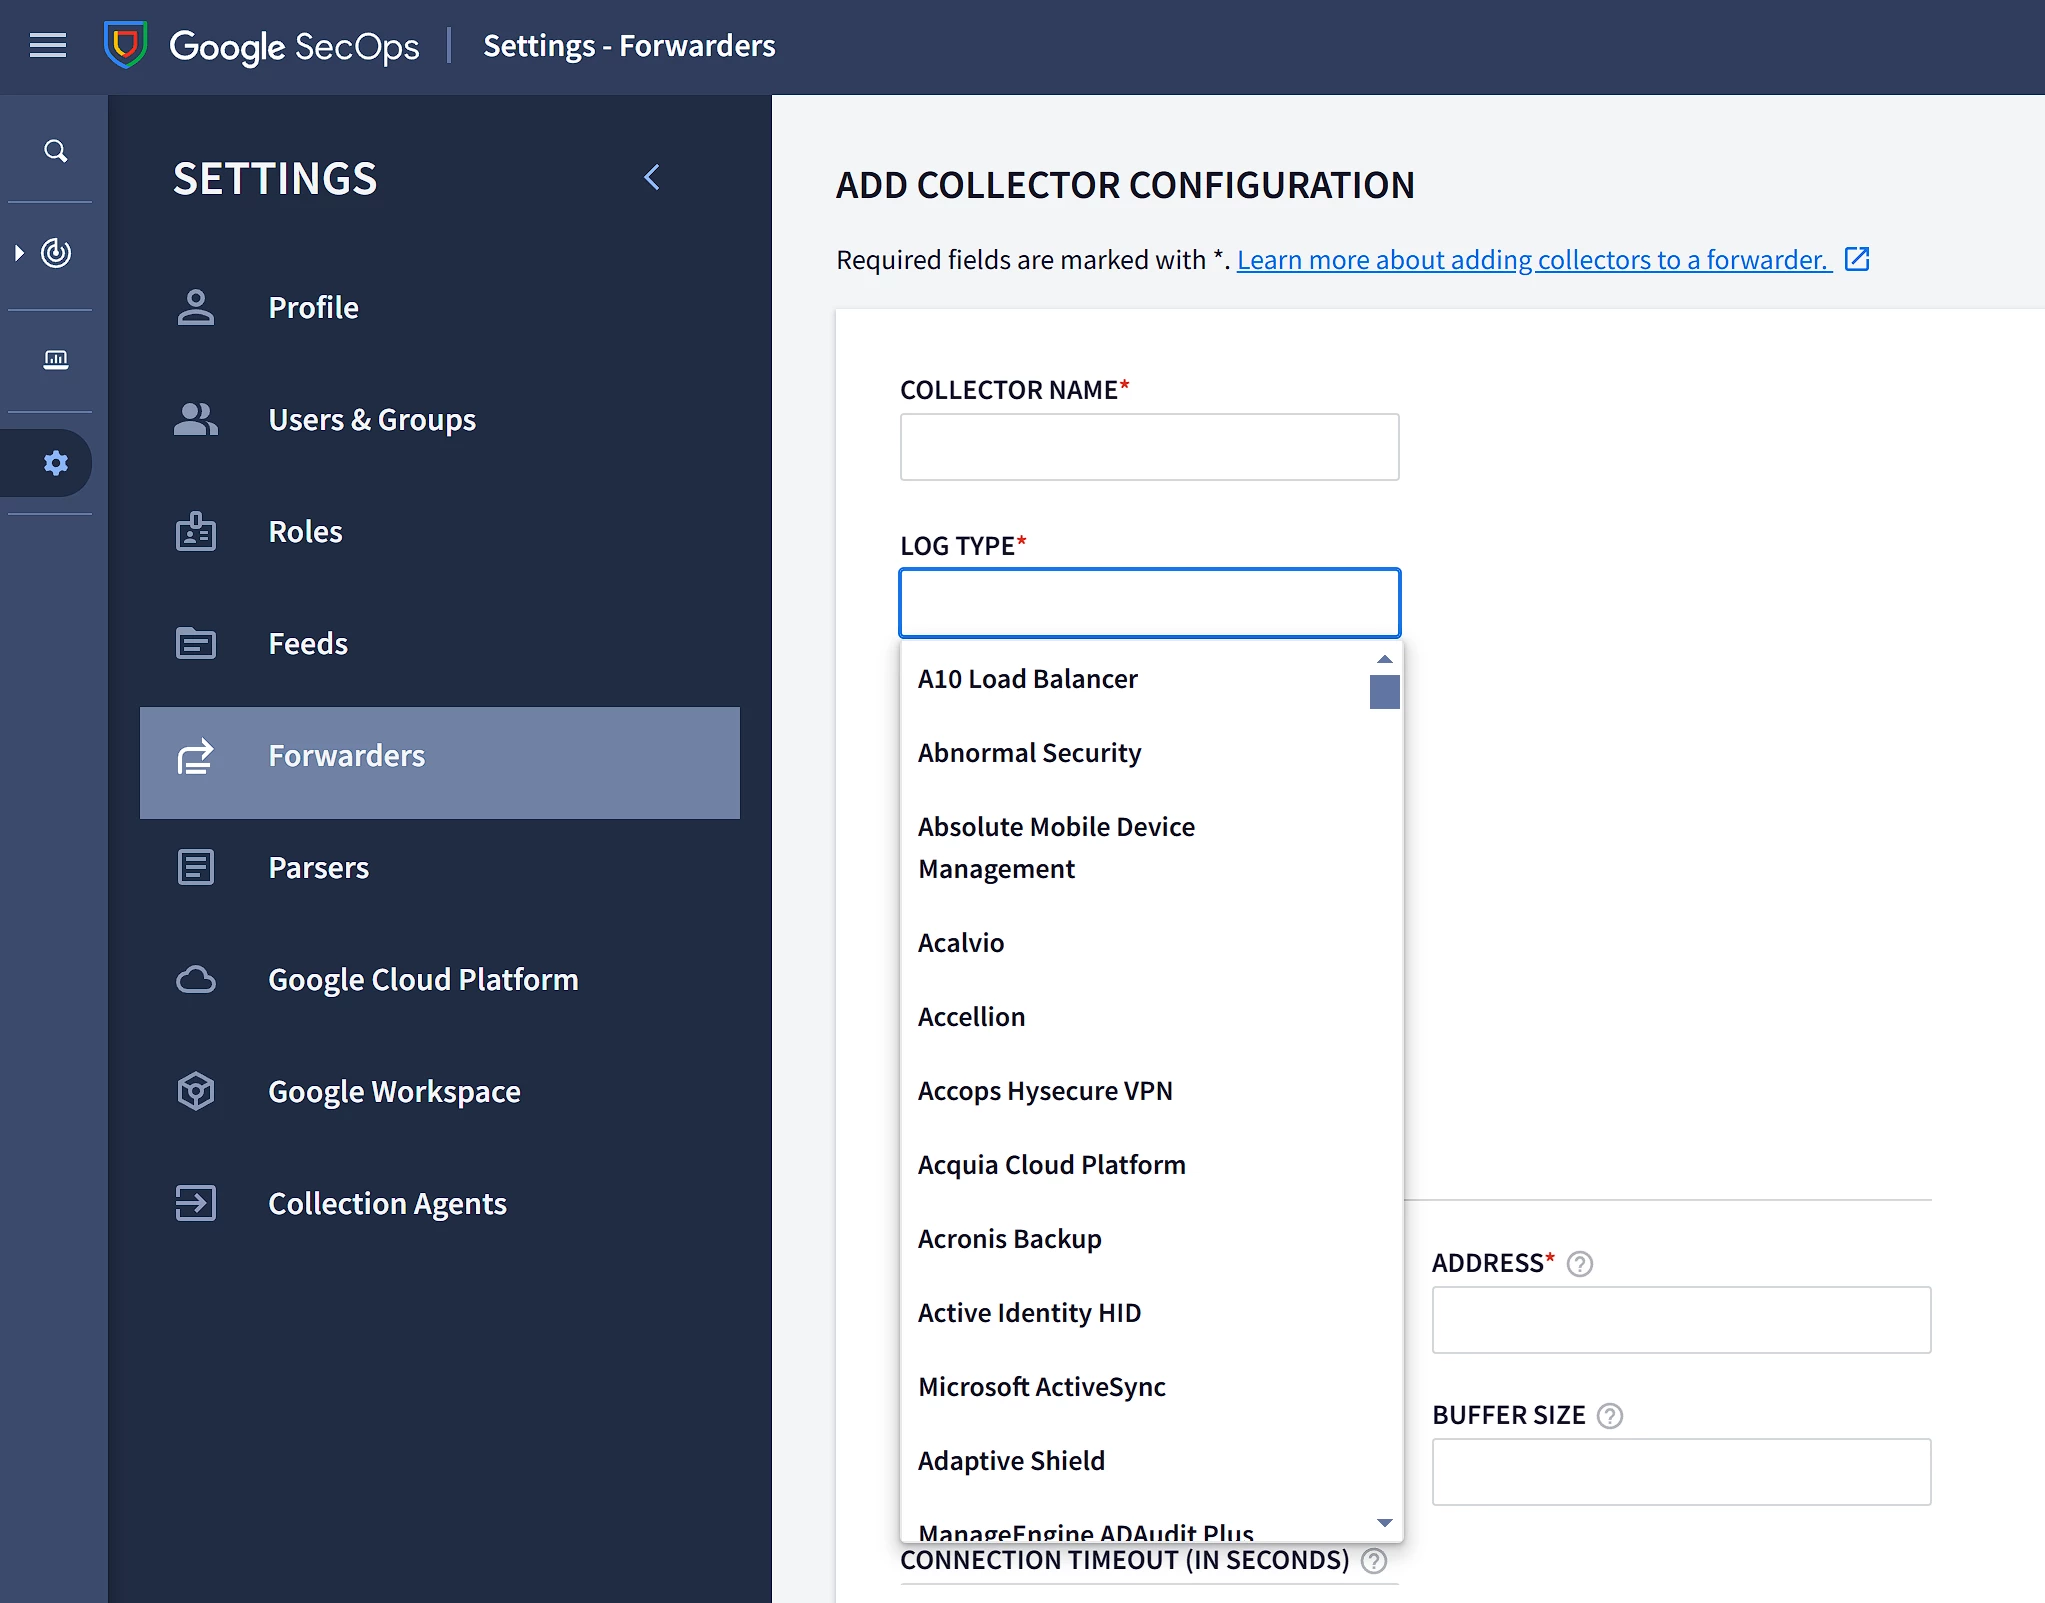This screenshot has width=2045, height=1603.
Task: Click the Connection Timeout help icon
Action: point(1374,1561)
